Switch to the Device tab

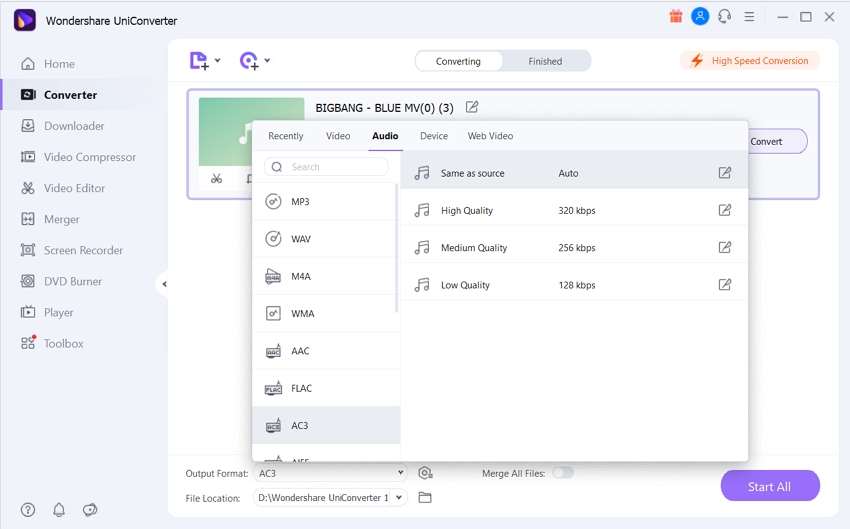click(x=434, y=136)
